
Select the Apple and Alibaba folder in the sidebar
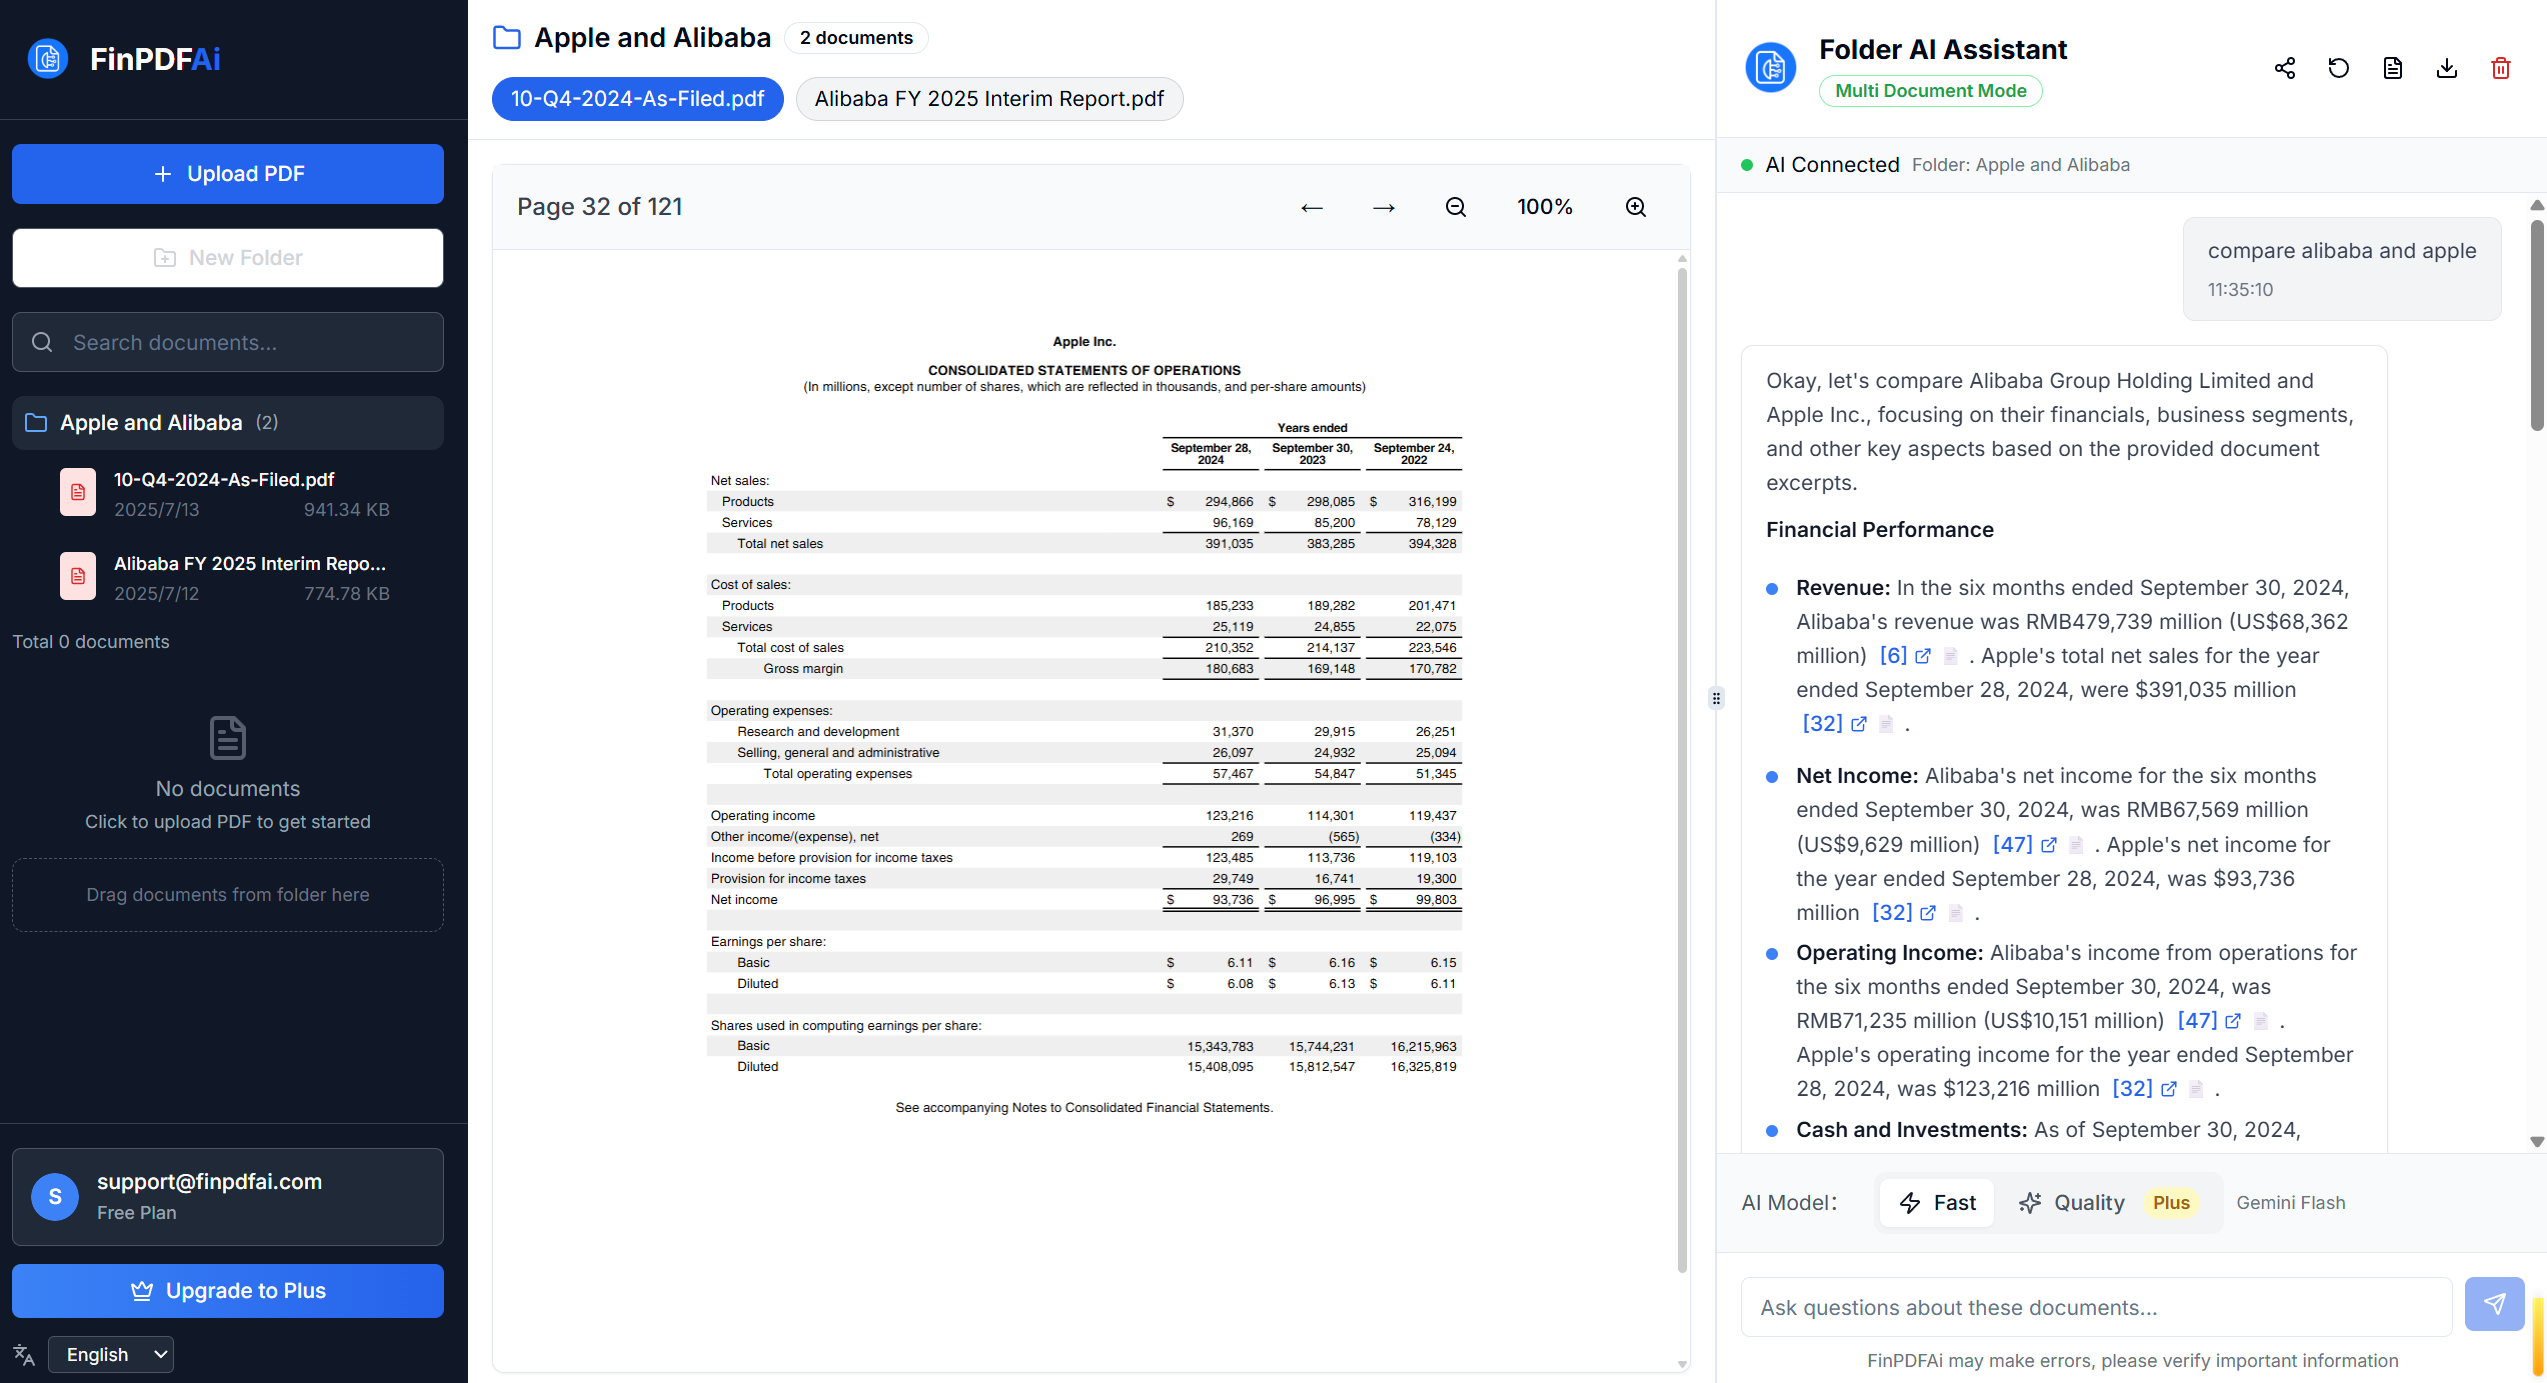coord(228,422)
